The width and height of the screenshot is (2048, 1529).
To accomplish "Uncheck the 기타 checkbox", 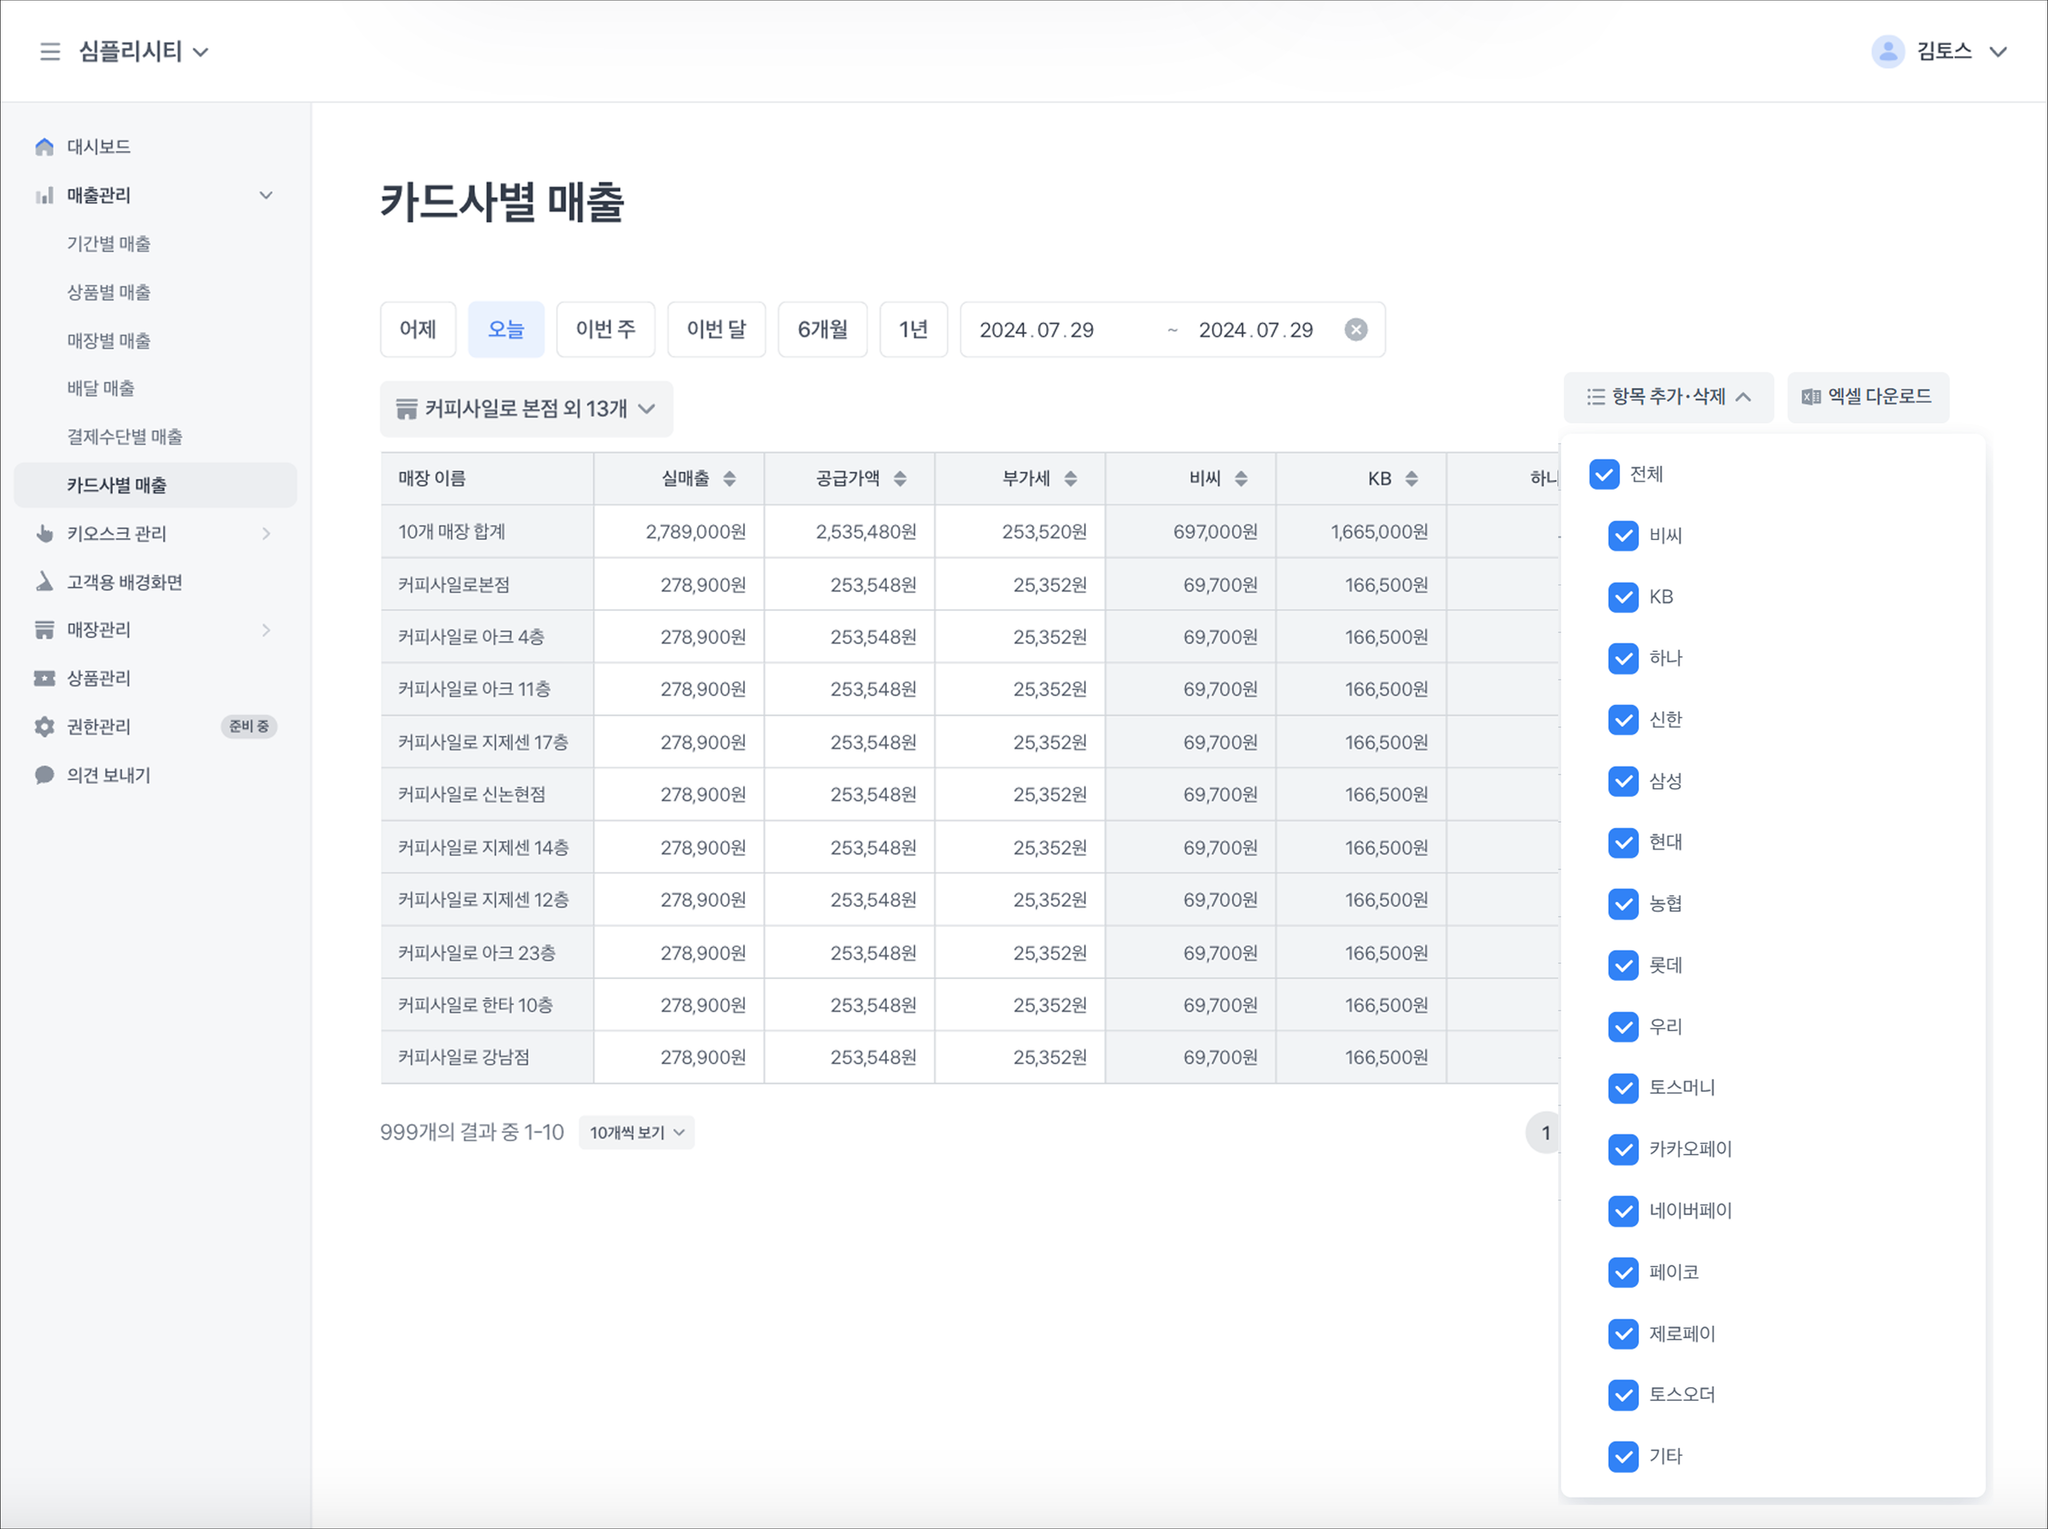I will pos(1623,1456).
